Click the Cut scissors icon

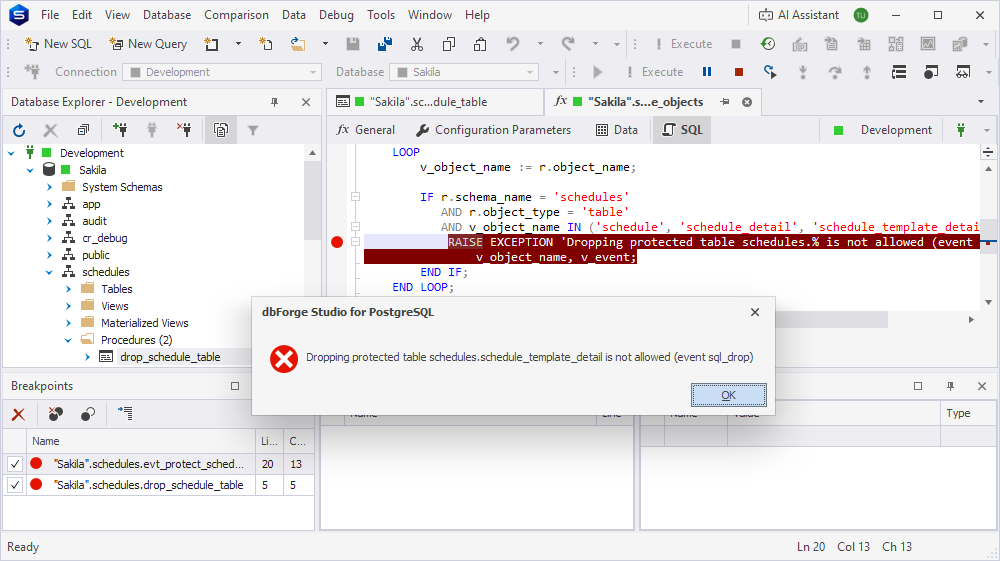tap(416, 44)
